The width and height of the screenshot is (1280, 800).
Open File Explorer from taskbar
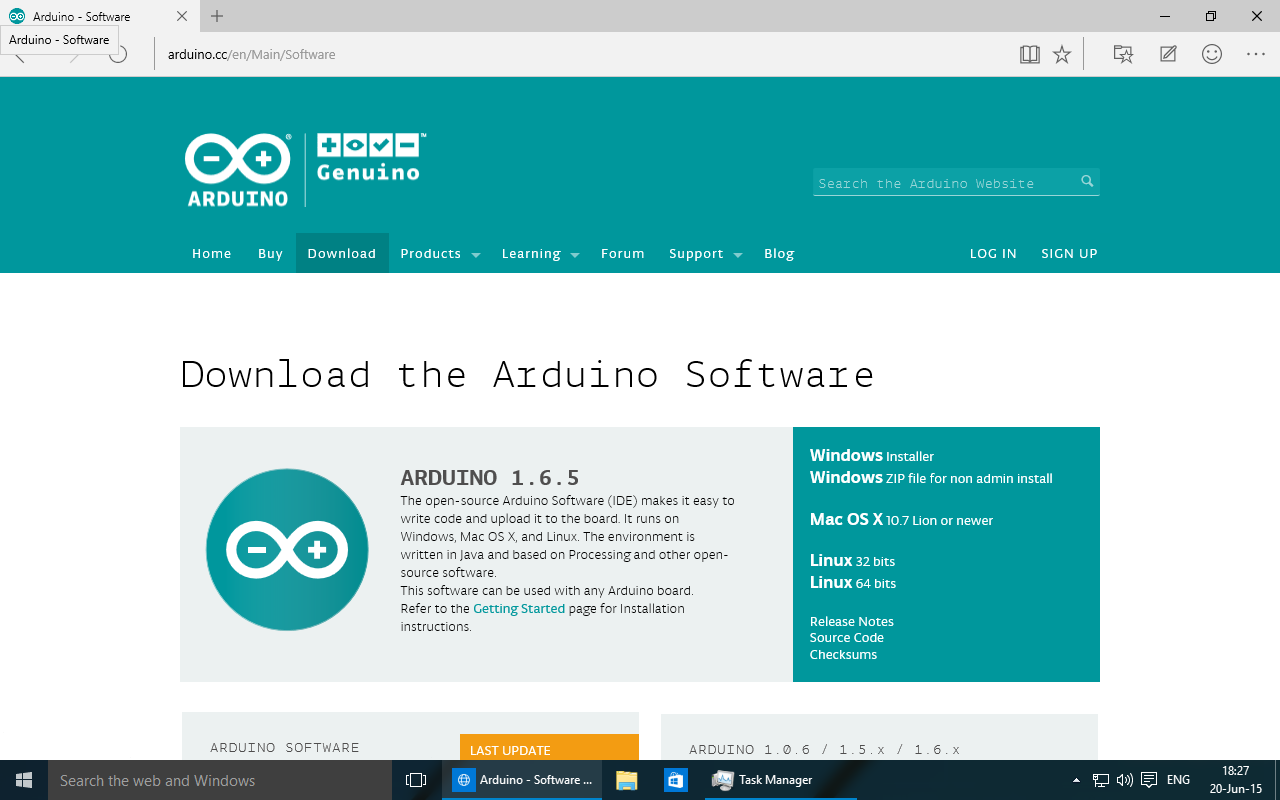pyautogui.click(x=627, y=780)
